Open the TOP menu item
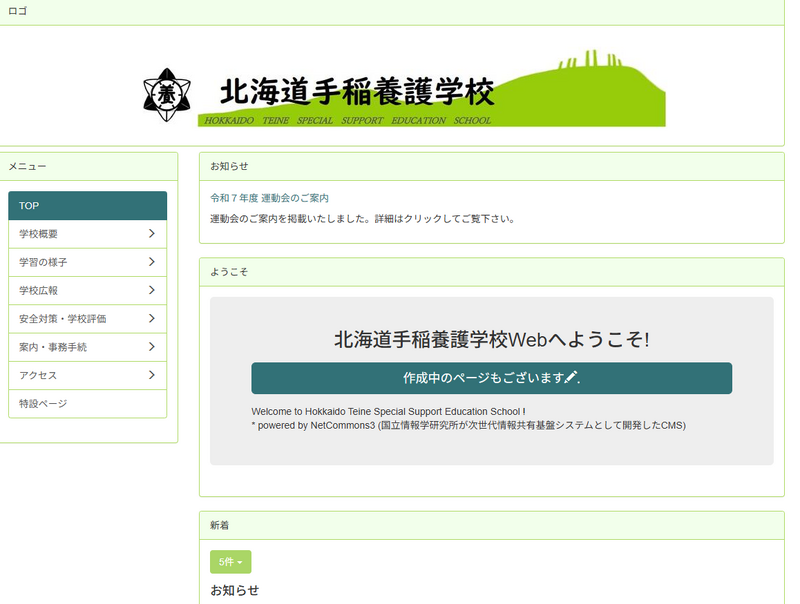This screenshot has width=800, height=604. 88,206
